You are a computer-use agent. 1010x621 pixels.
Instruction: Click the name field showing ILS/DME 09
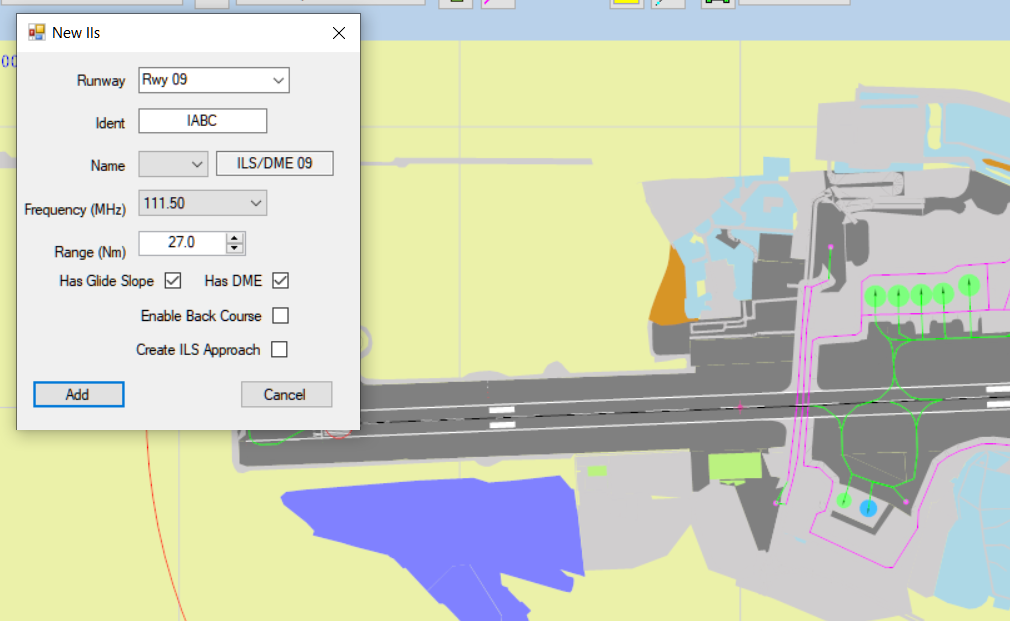pyautogui.click(x=274, y=164)
